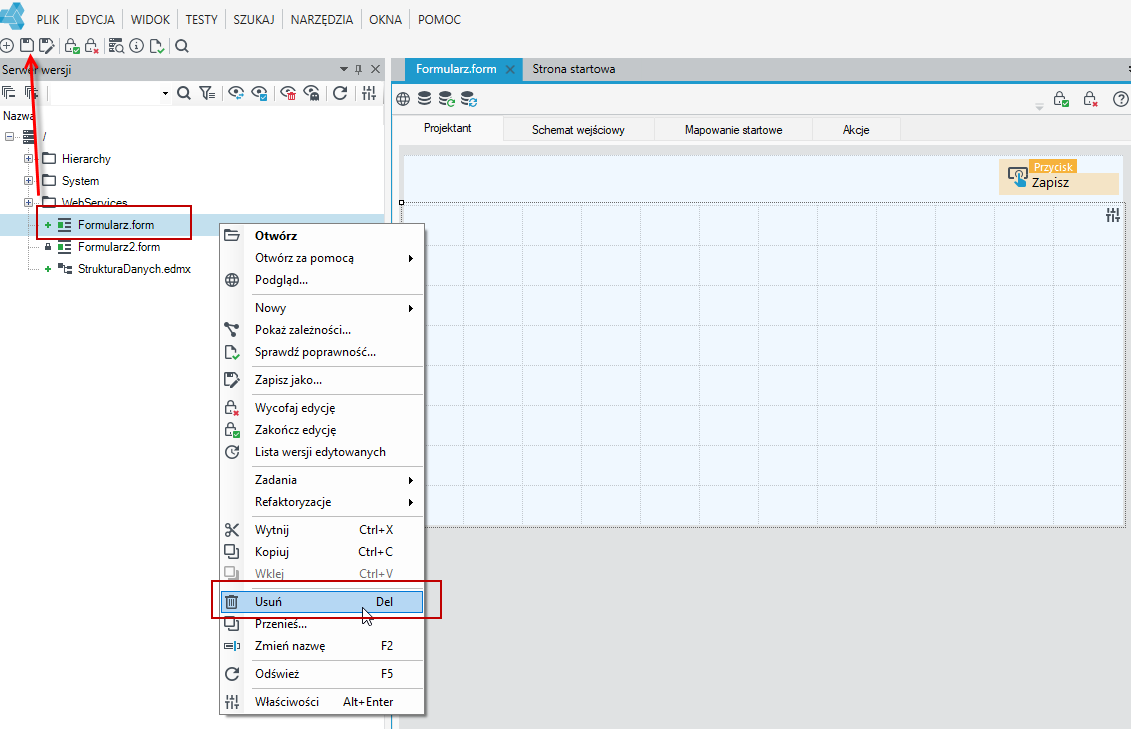Screen dimensions: 1131x729
Task: Click the information (i) icon in main toolbar
Action: click(x=136, y=45)
